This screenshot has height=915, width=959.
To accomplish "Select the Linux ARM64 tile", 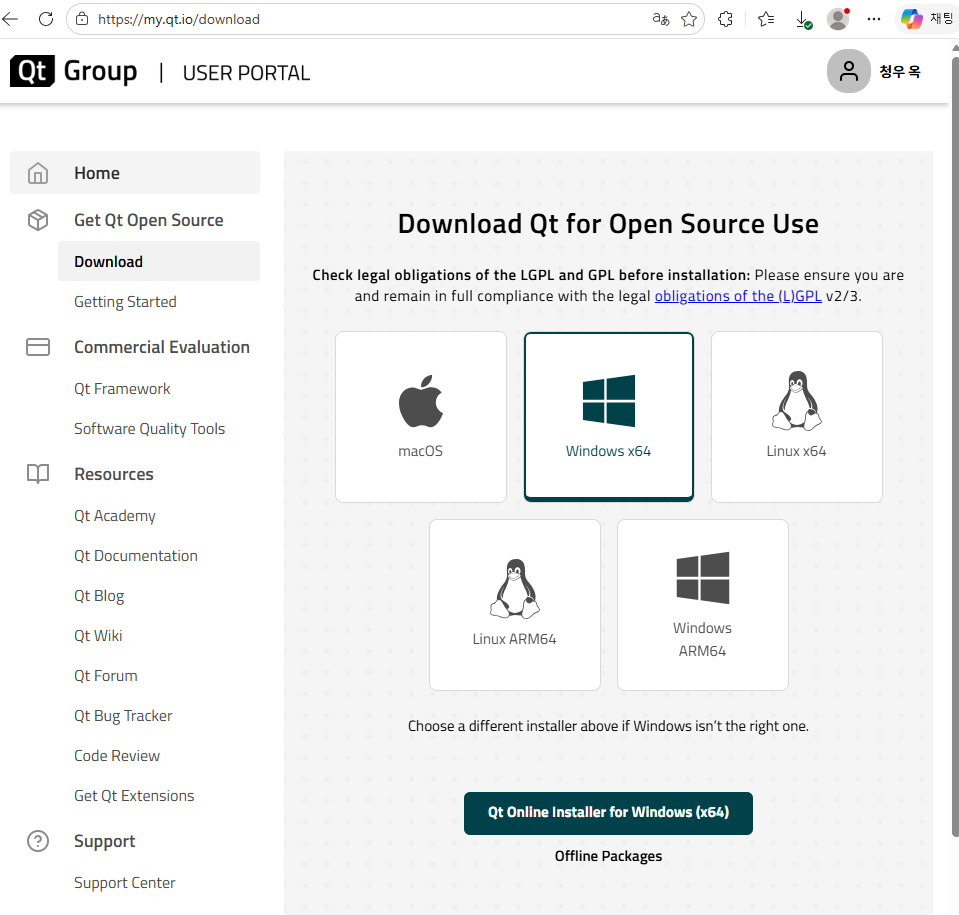I will pos(514,605).
